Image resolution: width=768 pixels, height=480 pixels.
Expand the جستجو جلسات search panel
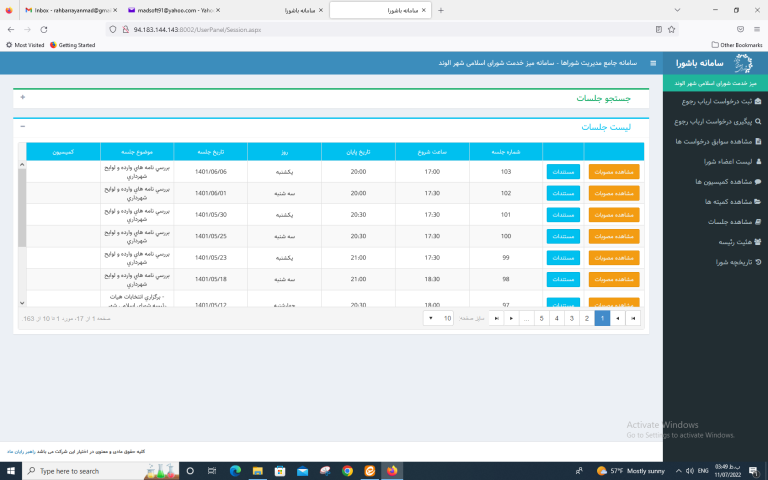(x=23, y=98)
